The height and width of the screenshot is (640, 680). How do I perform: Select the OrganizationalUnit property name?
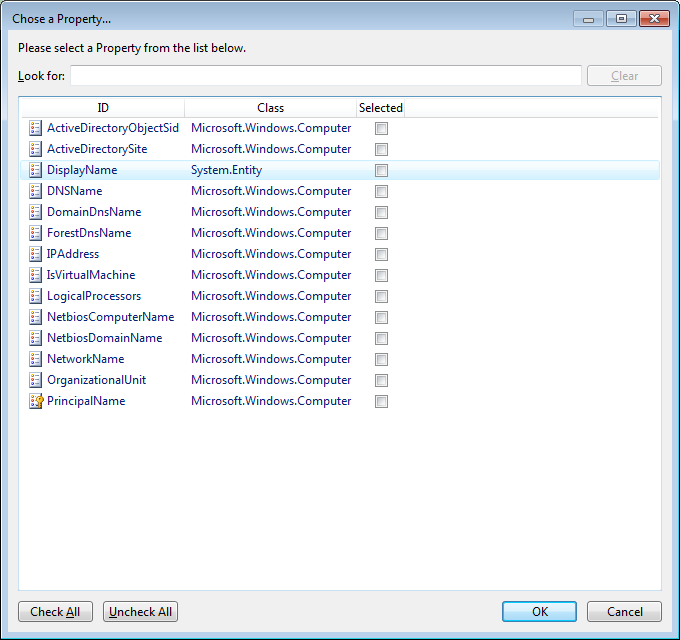96,380
